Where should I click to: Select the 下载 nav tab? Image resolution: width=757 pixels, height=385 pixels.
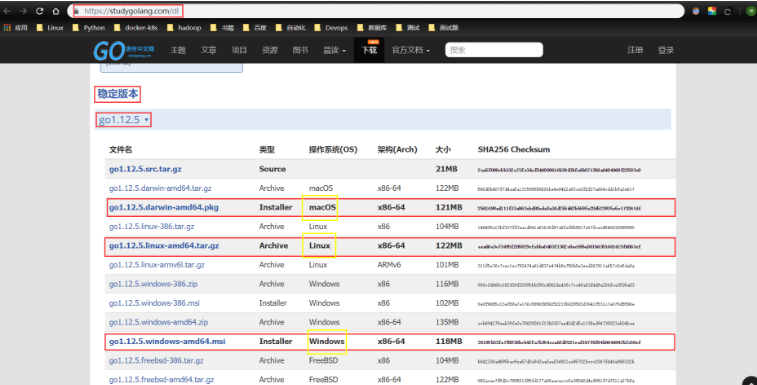369,50
